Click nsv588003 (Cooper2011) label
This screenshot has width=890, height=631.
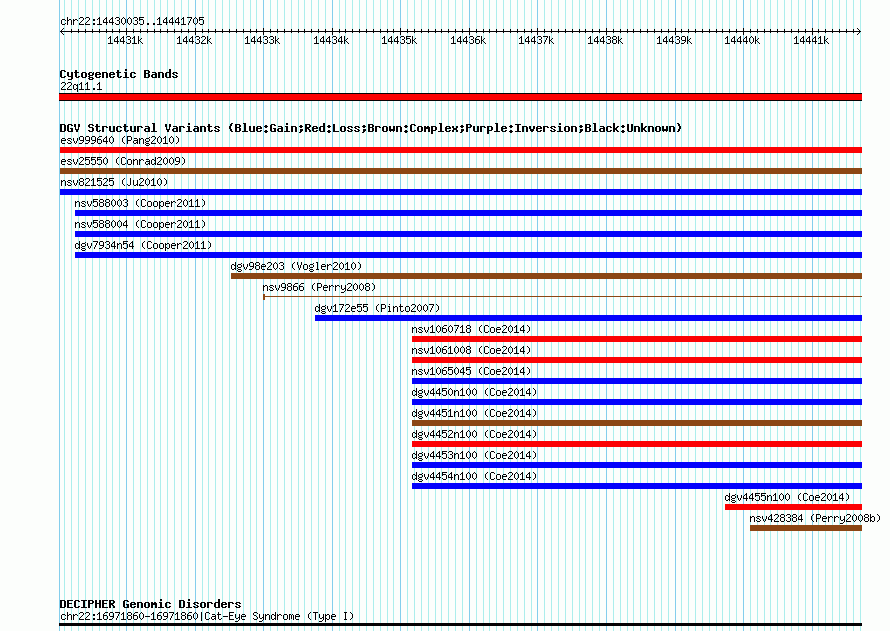pyautogui.click(x=140, y=203)
